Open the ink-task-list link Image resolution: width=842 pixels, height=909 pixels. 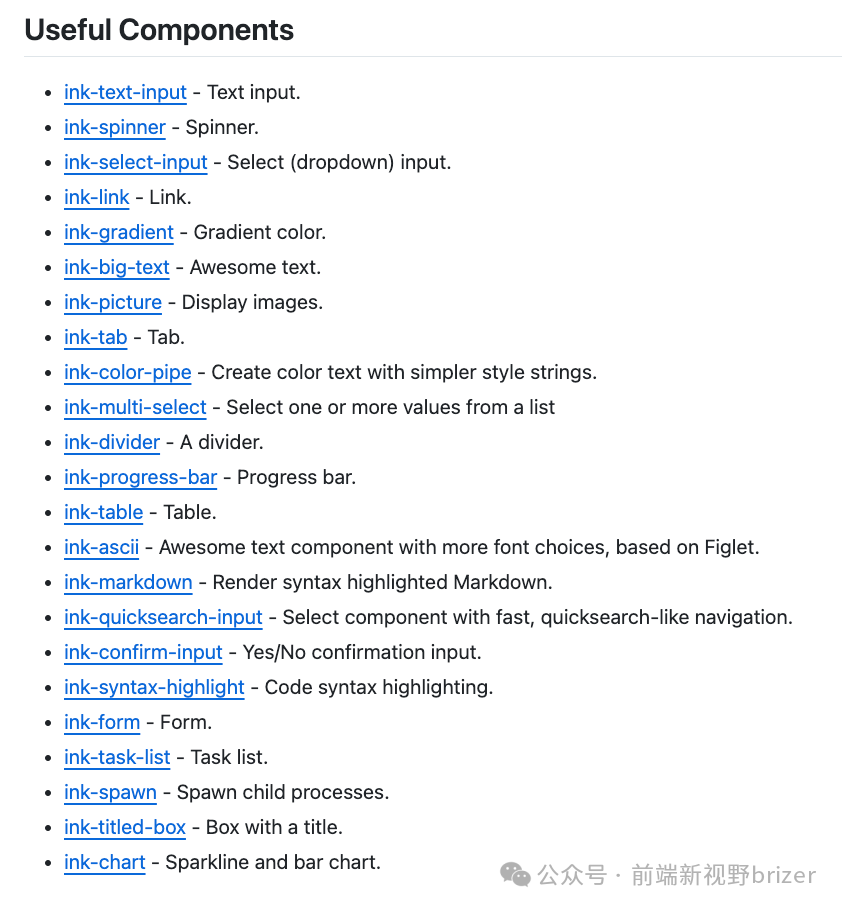tap(117, 757)
